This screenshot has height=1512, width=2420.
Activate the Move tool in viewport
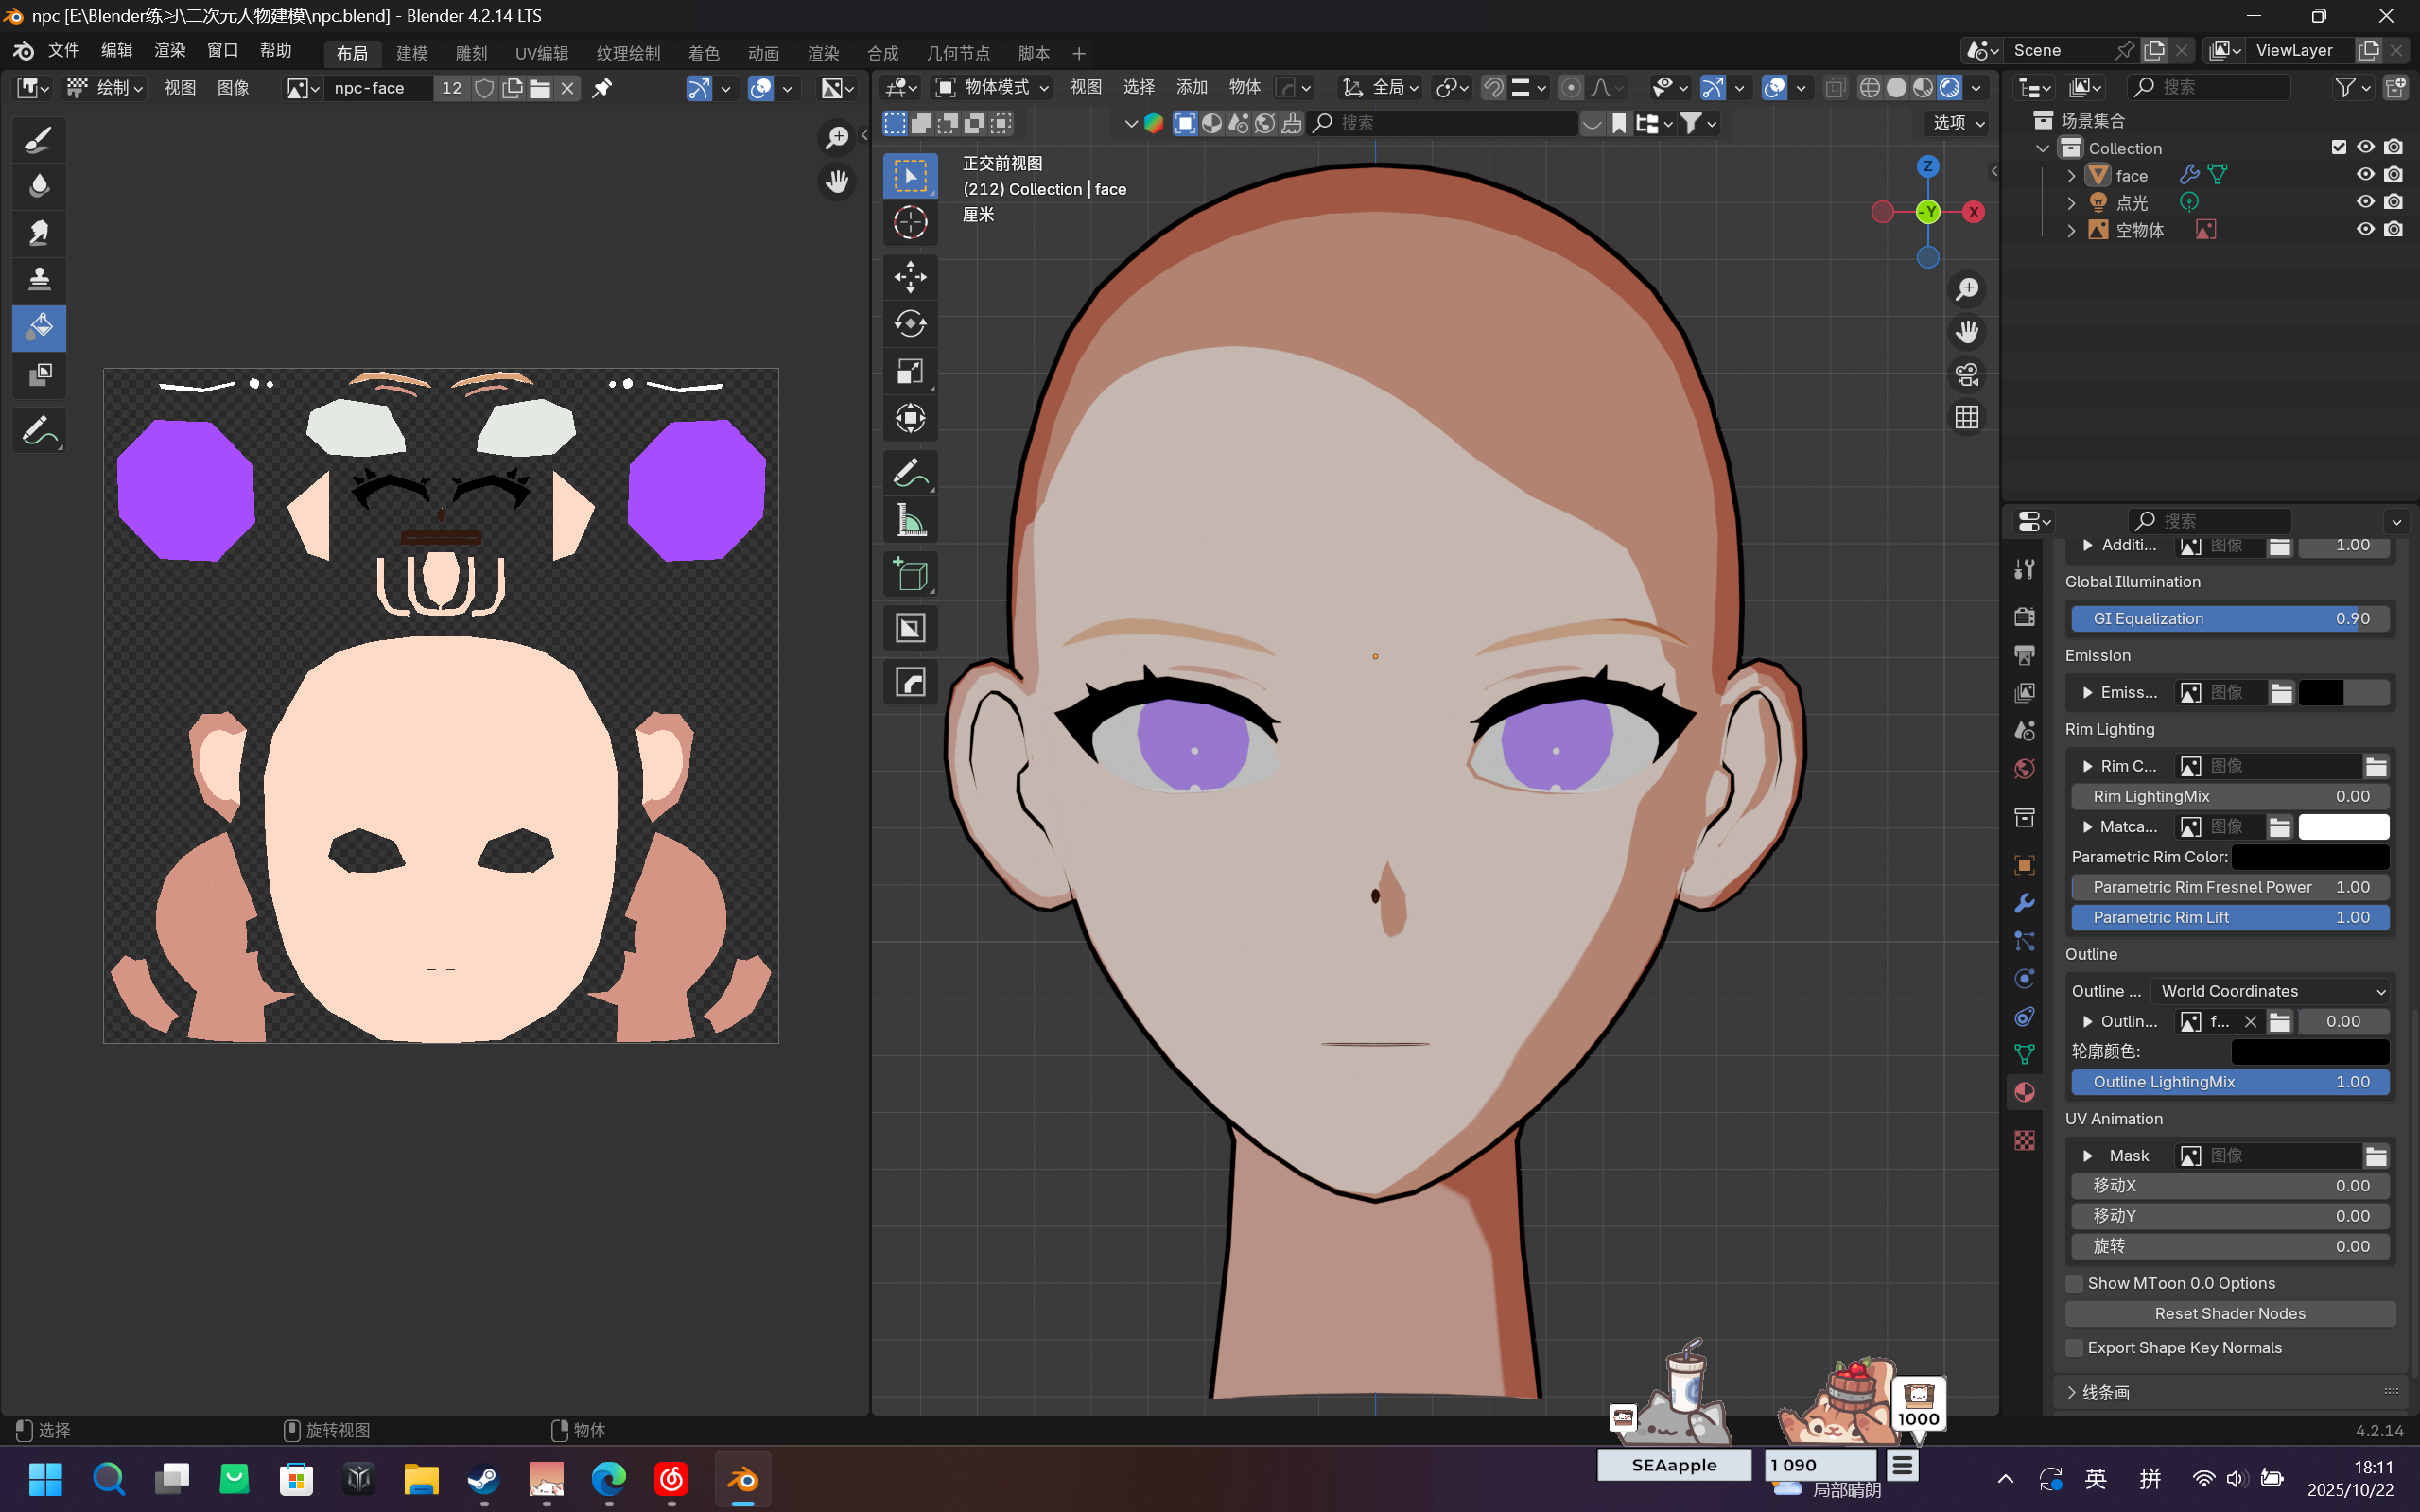[909, 277]
